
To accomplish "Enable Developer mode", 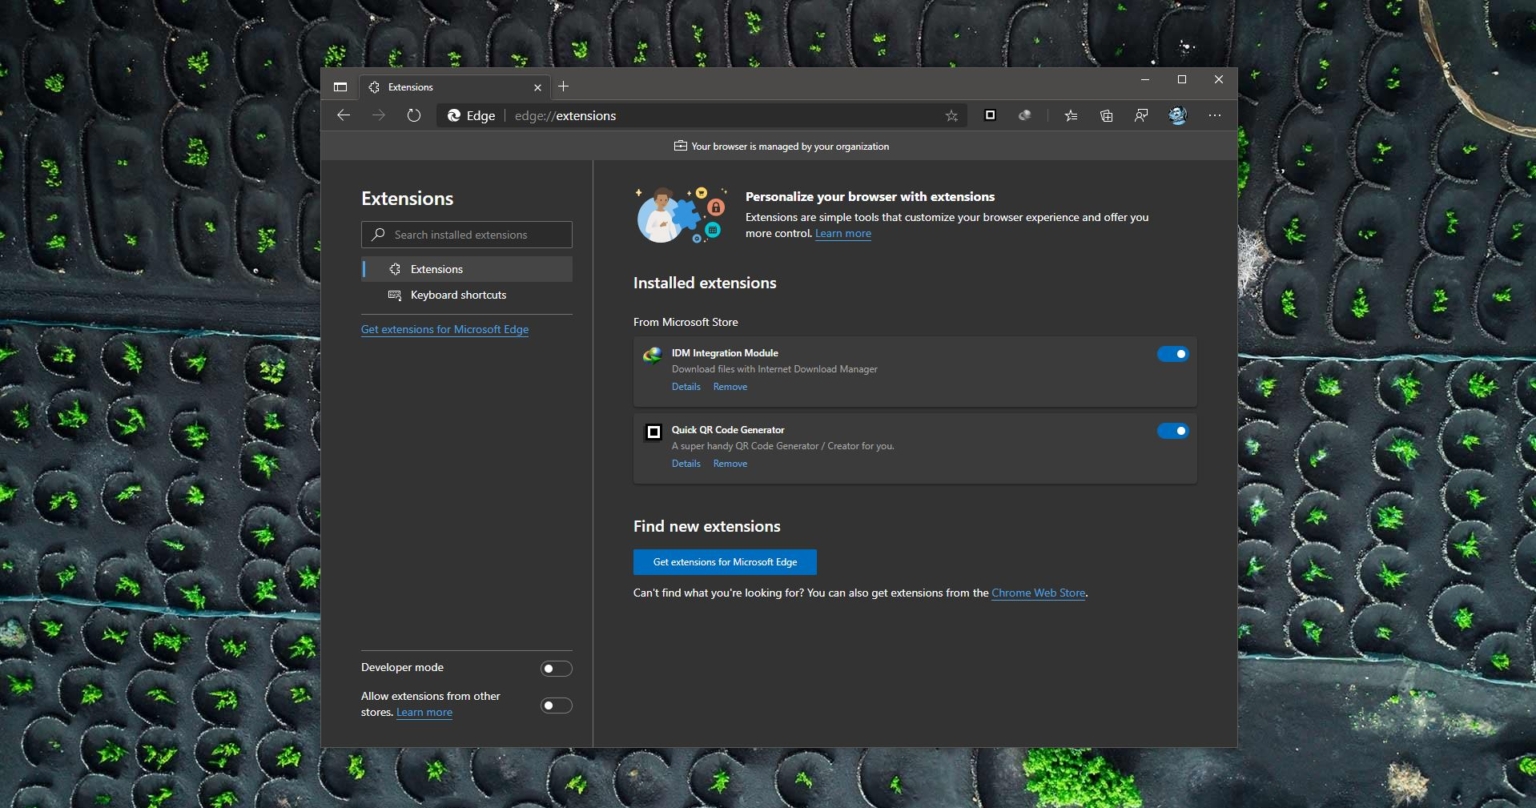I will [556, 667].
